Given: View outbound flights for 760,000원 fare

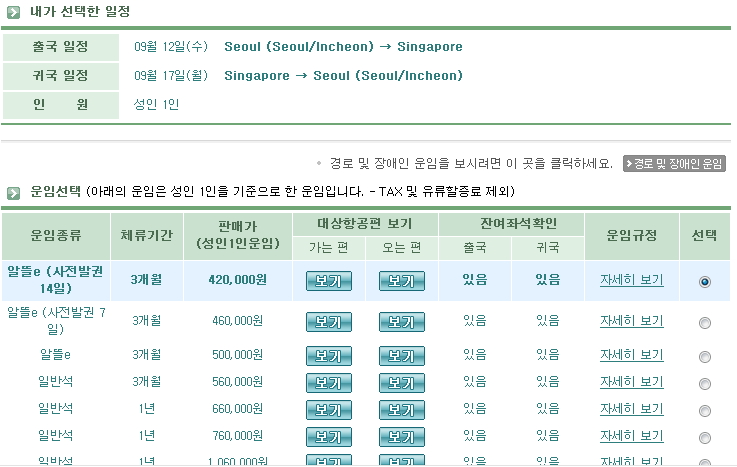Looking at the screenshot, I should (329, 436).
